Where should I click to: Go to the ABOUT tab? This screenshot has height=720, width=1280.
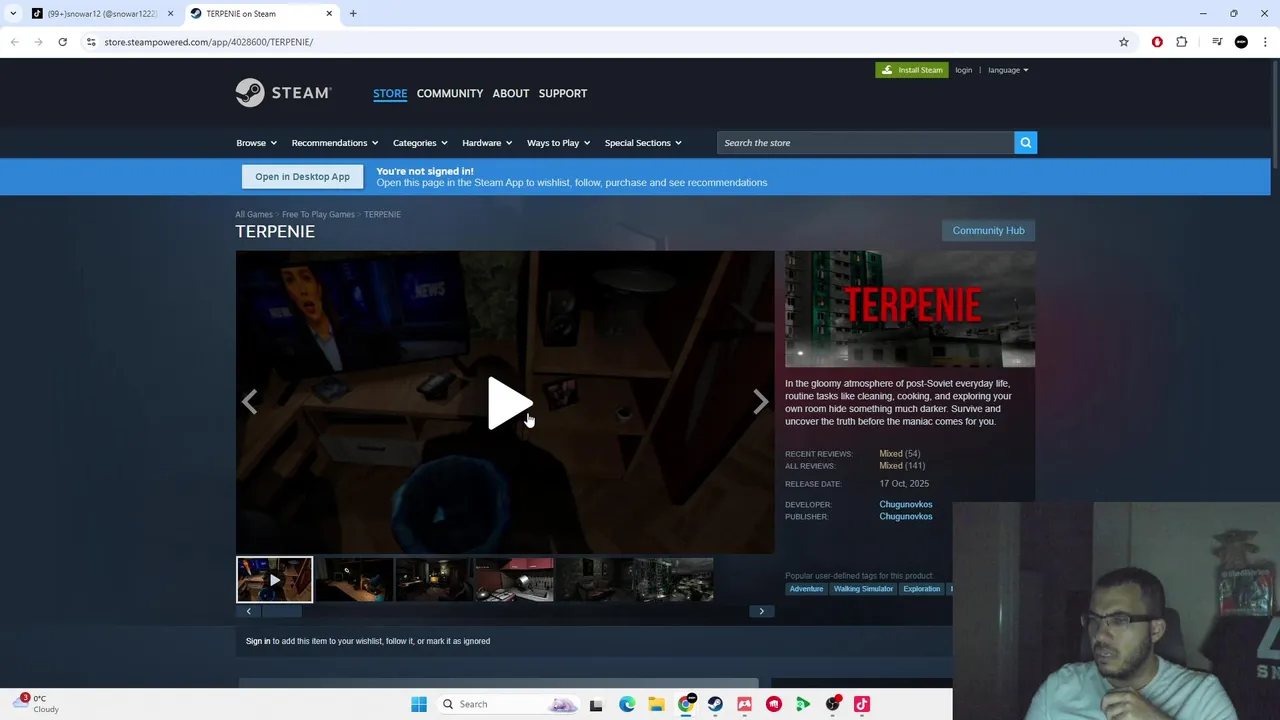pyautogui.click(x=510, y=93)
